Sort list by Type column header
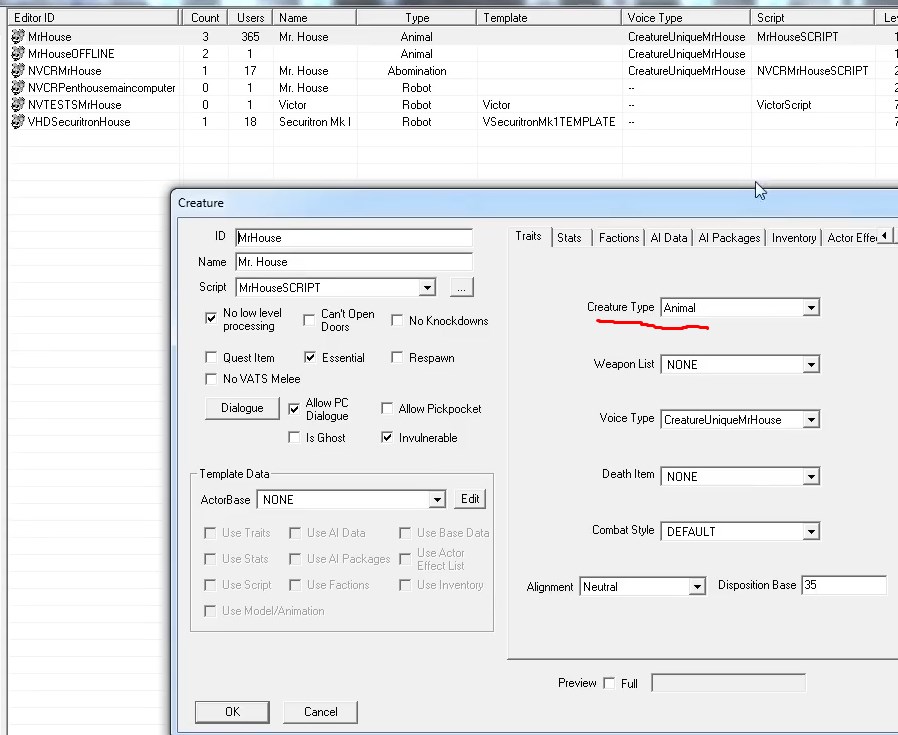 [x=417, y=18]
